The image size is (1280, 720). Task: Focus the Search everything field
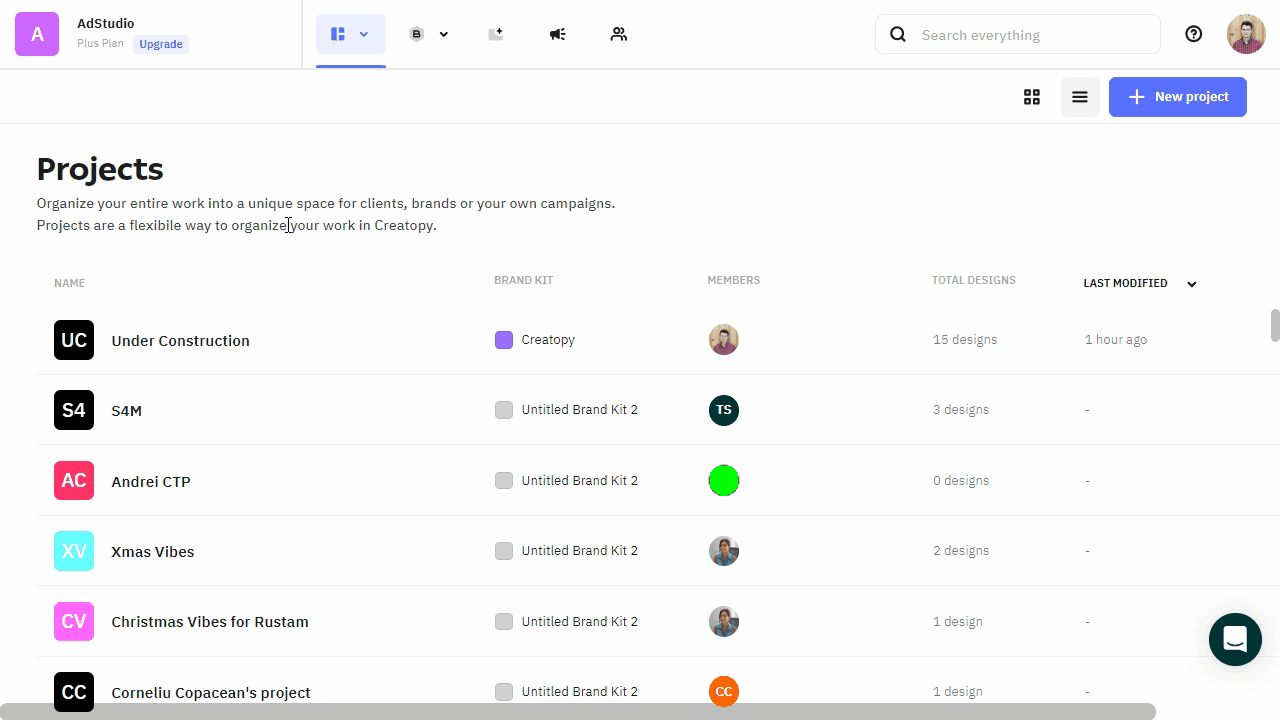tap(1018, 34)
